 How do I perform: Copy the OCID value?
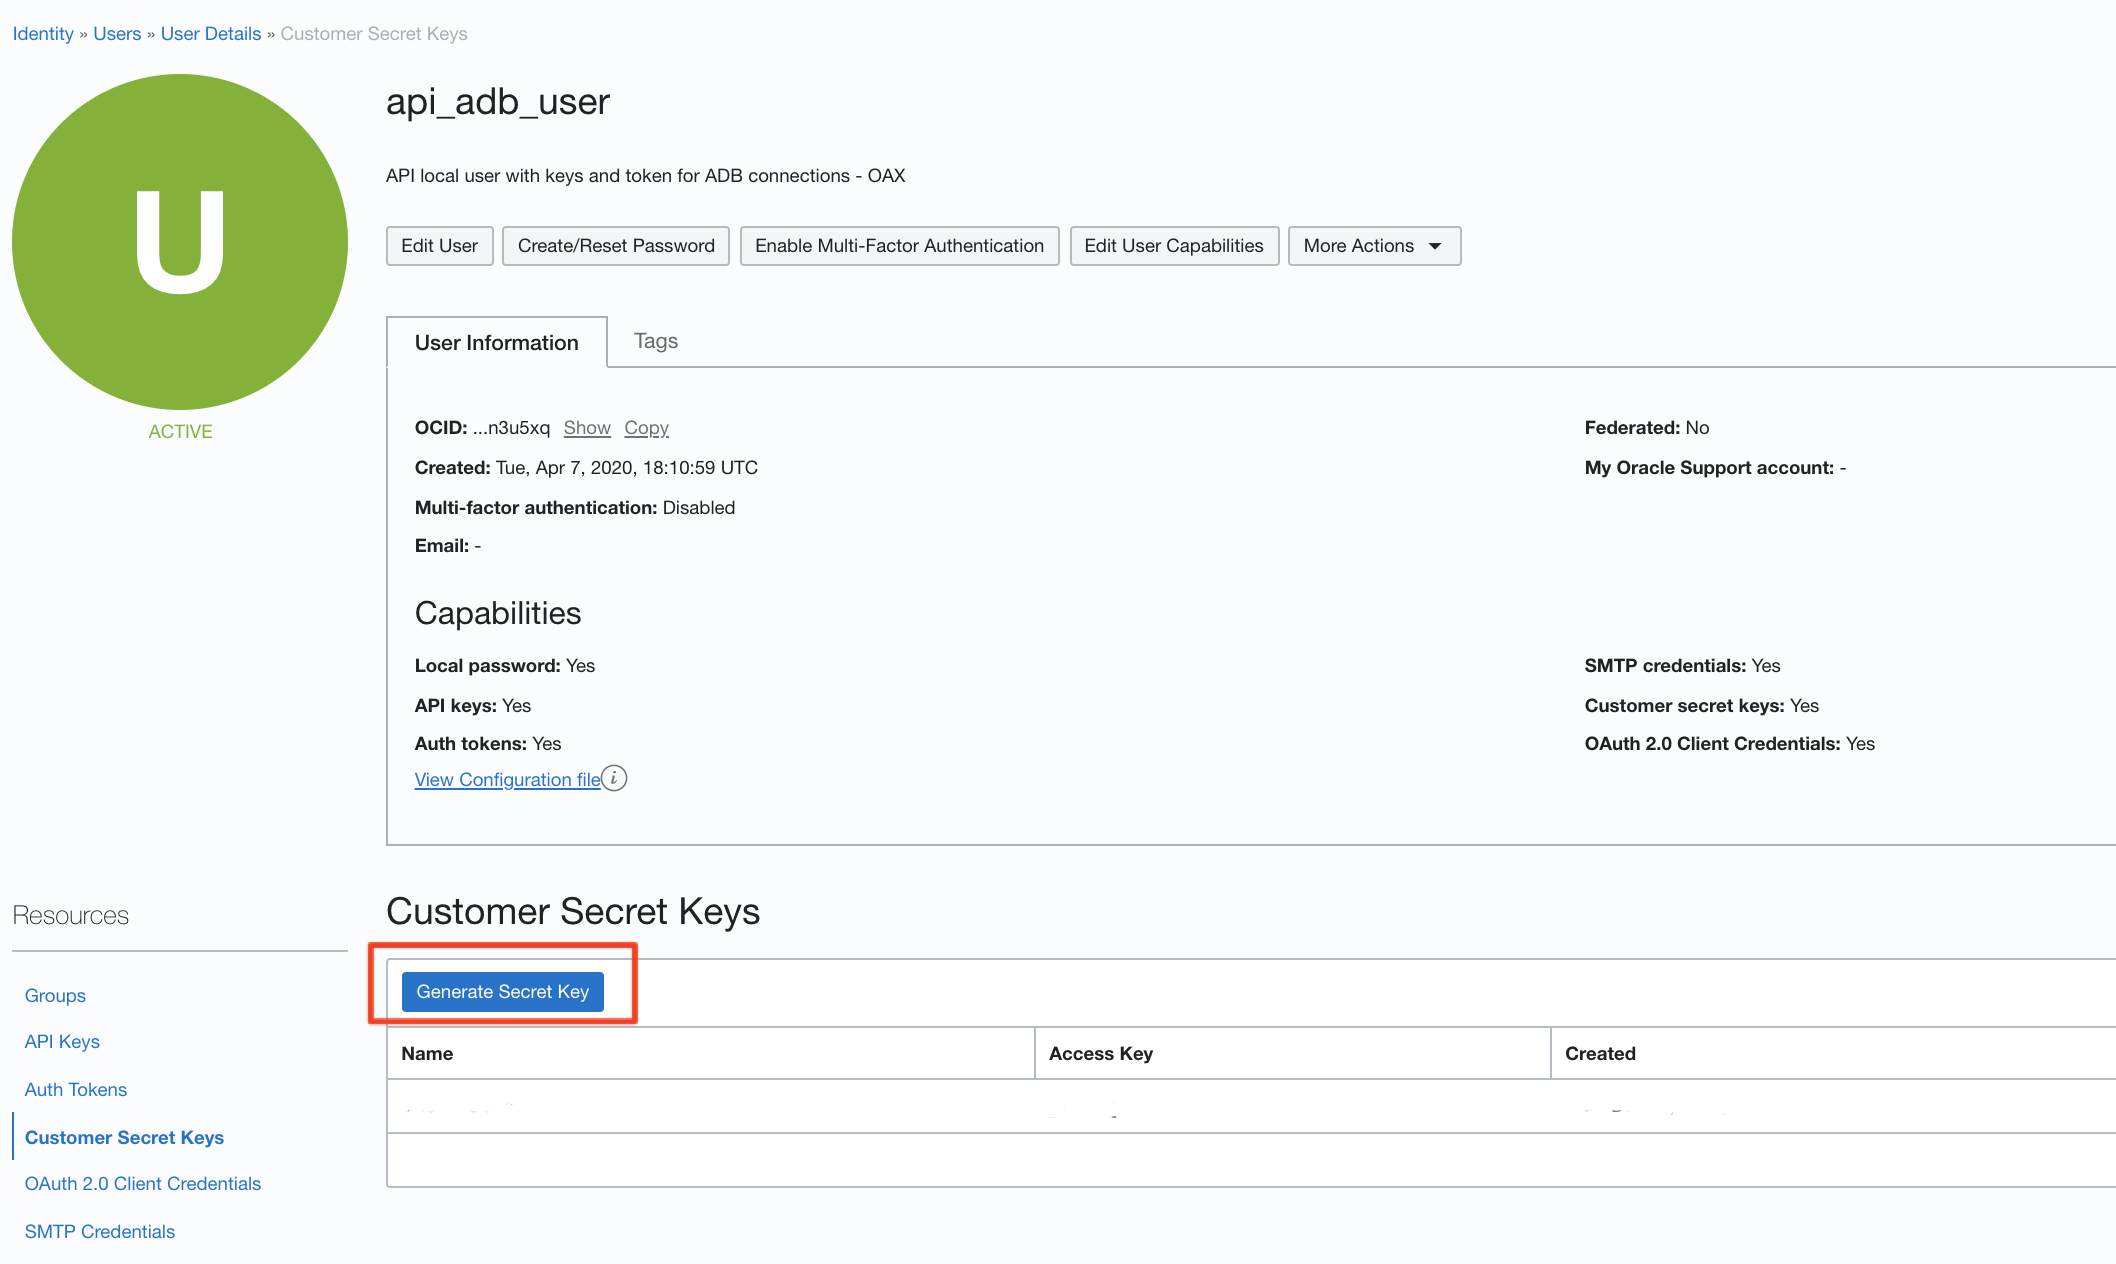(x=646, y=428)
